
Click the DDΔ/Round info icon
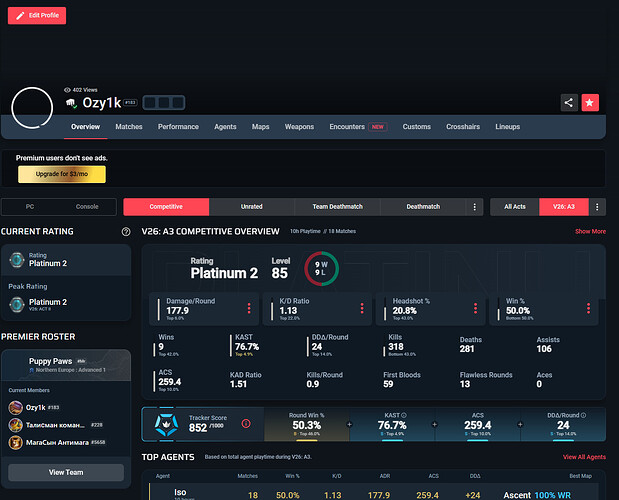coord(583,415)
